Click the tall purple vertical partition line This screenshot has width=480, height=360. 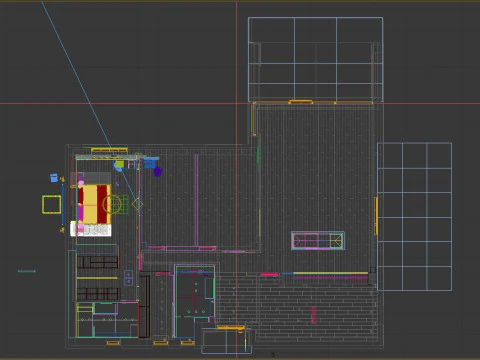pyautogui.click(x=196, y=200)
